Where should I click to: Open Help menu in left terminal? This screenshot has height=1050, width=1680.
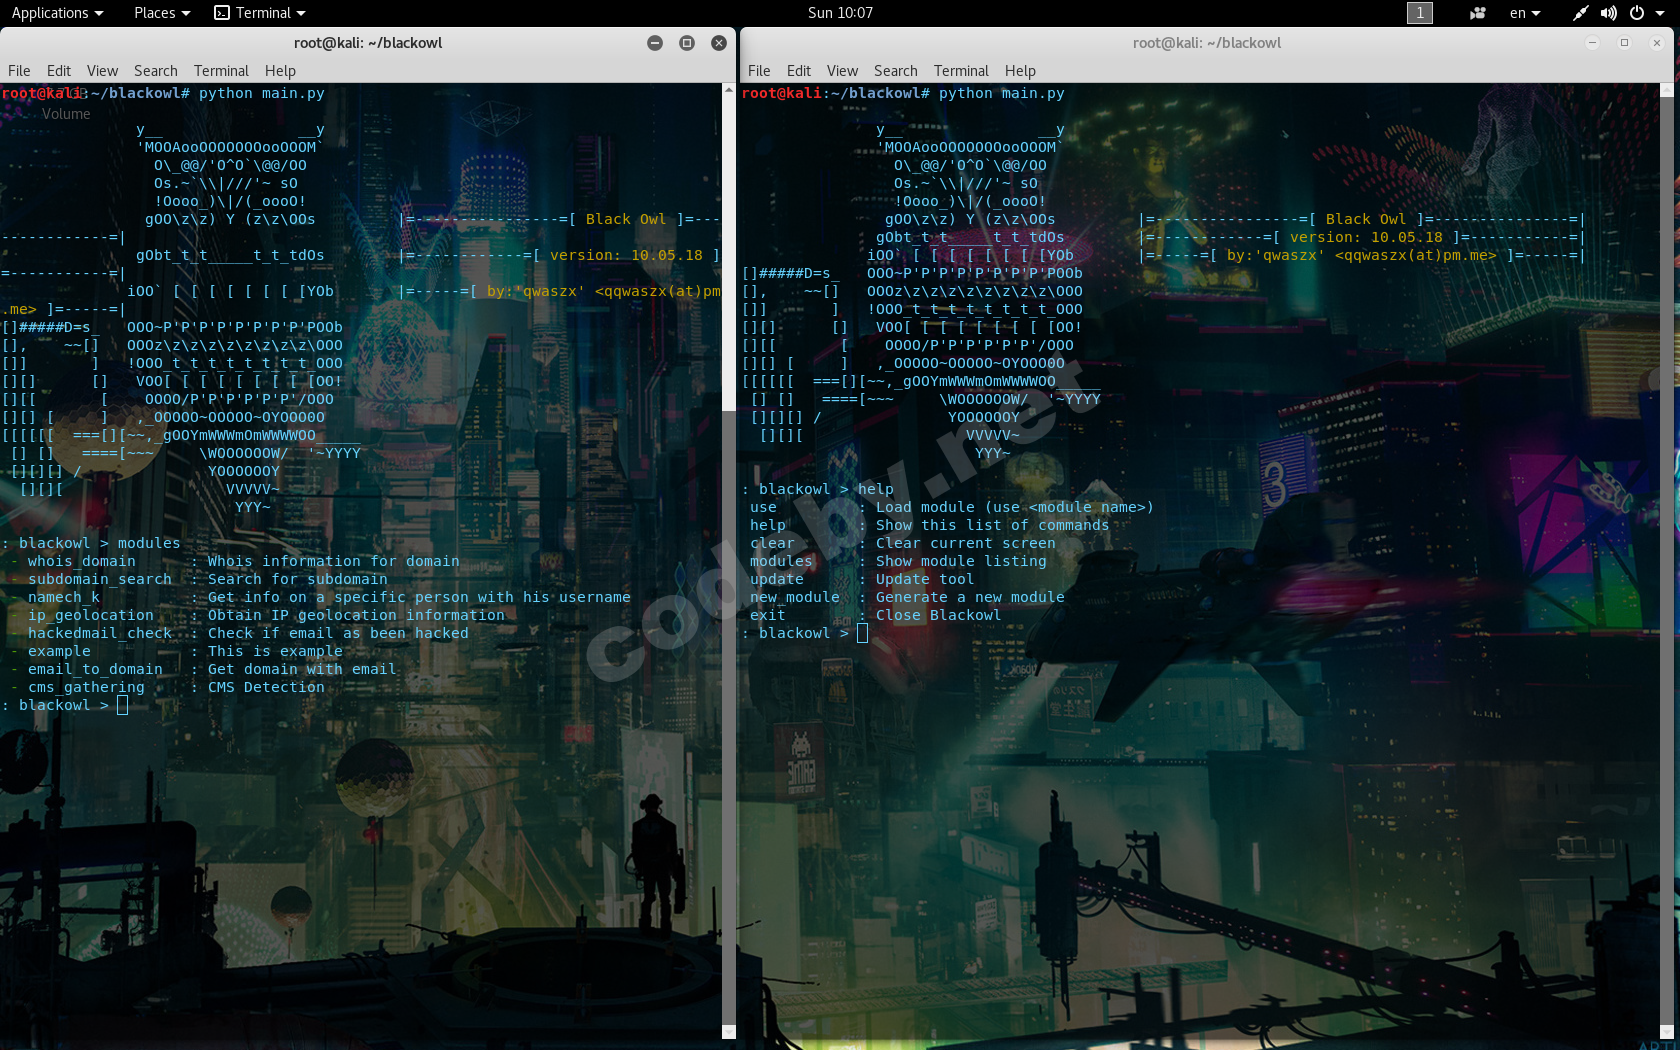(280, 71)
